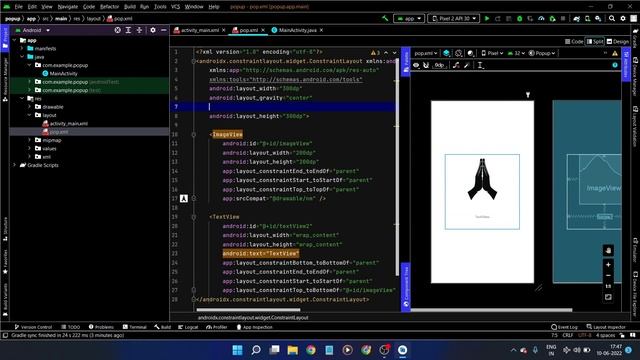
Task: Click the Debug app bug icon
Action: click(520, 18)
